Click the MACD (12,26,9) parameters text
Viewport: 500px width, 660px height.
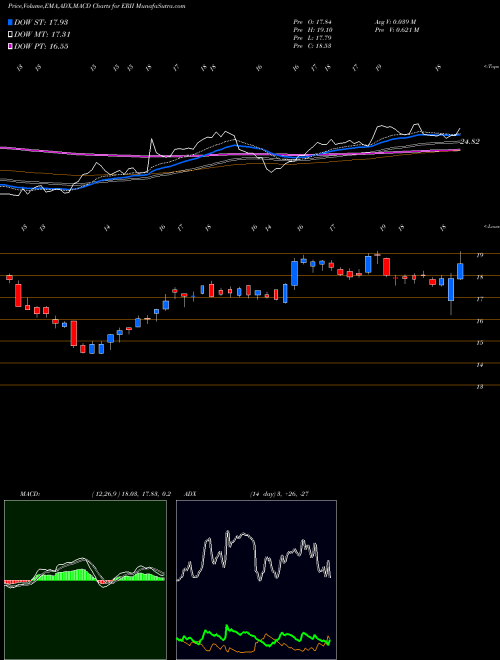point(130,494)
